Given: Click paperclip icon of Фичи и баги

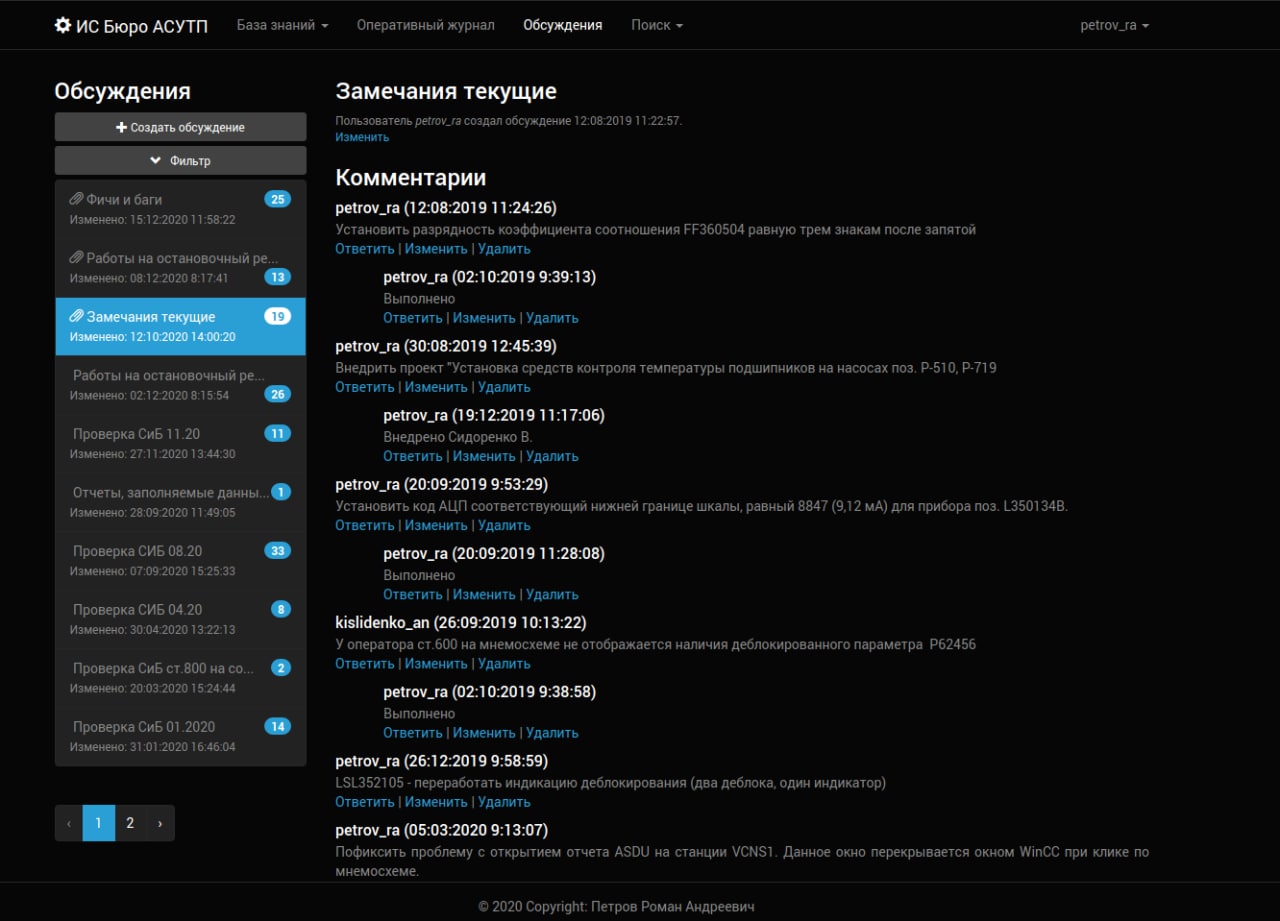Looking at the screenshot, I should coord(76,199).
